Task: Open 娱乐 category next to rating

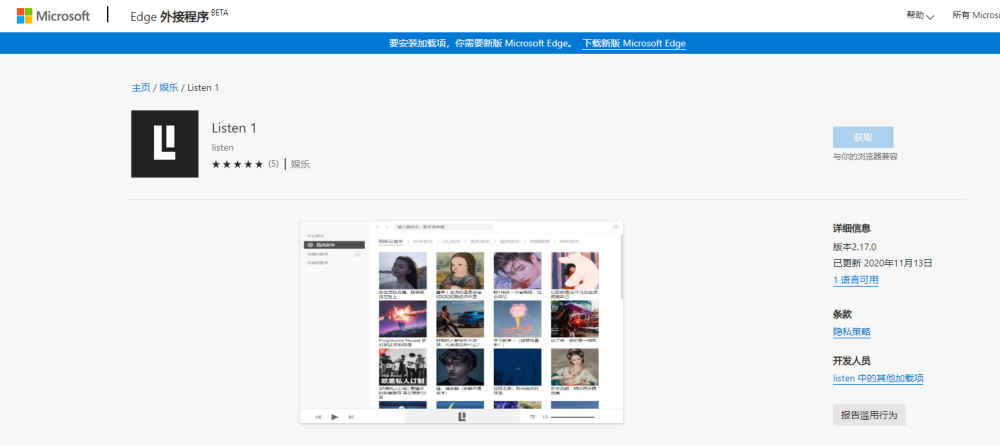Action: point(300,164)
